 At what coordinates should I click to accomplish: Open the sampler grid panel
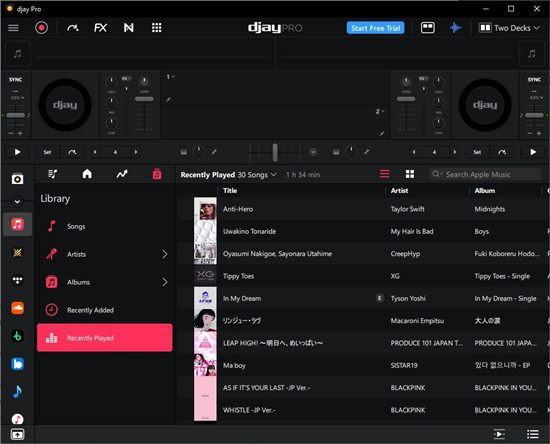click(x=156, y=28)
